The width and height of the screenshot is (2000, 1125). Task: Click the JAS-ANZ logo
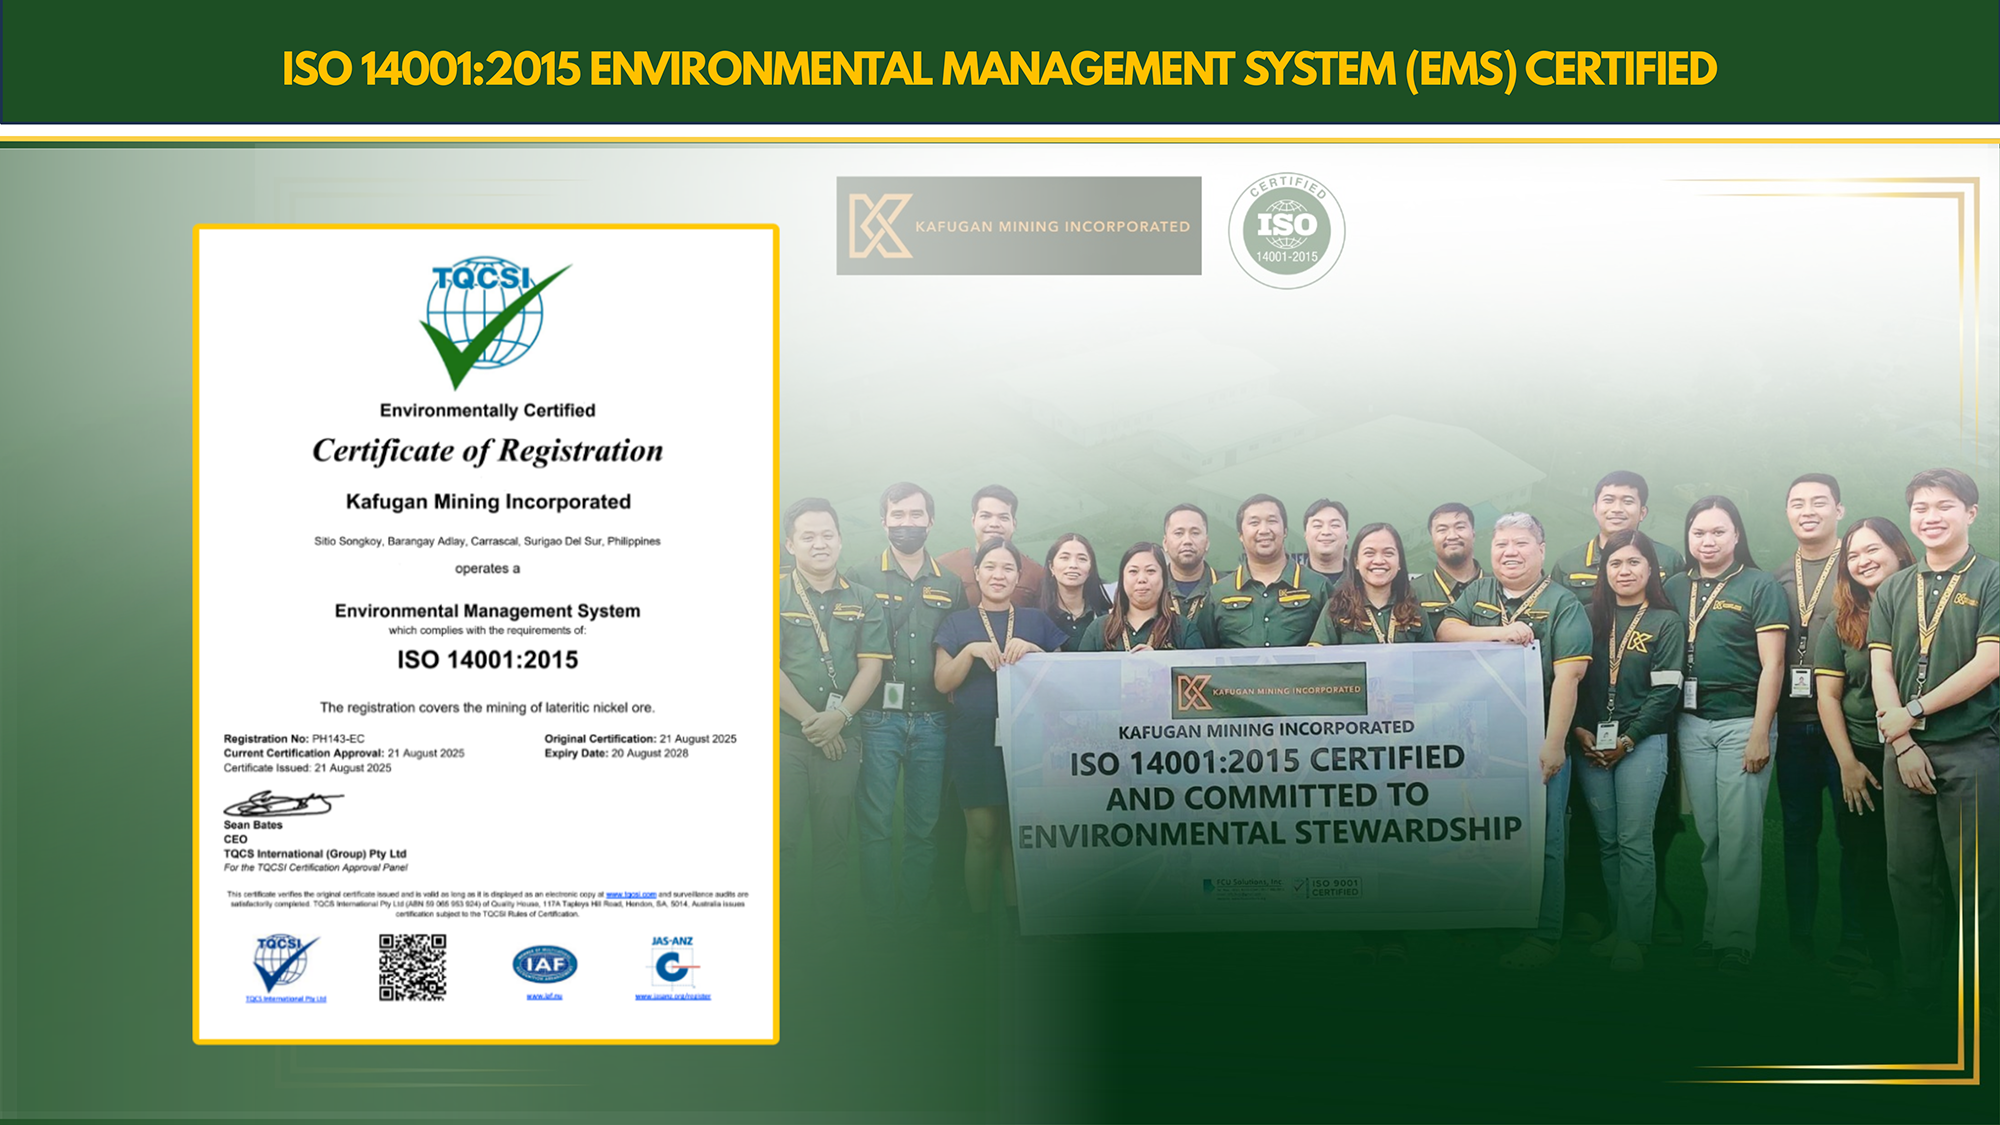673,962
